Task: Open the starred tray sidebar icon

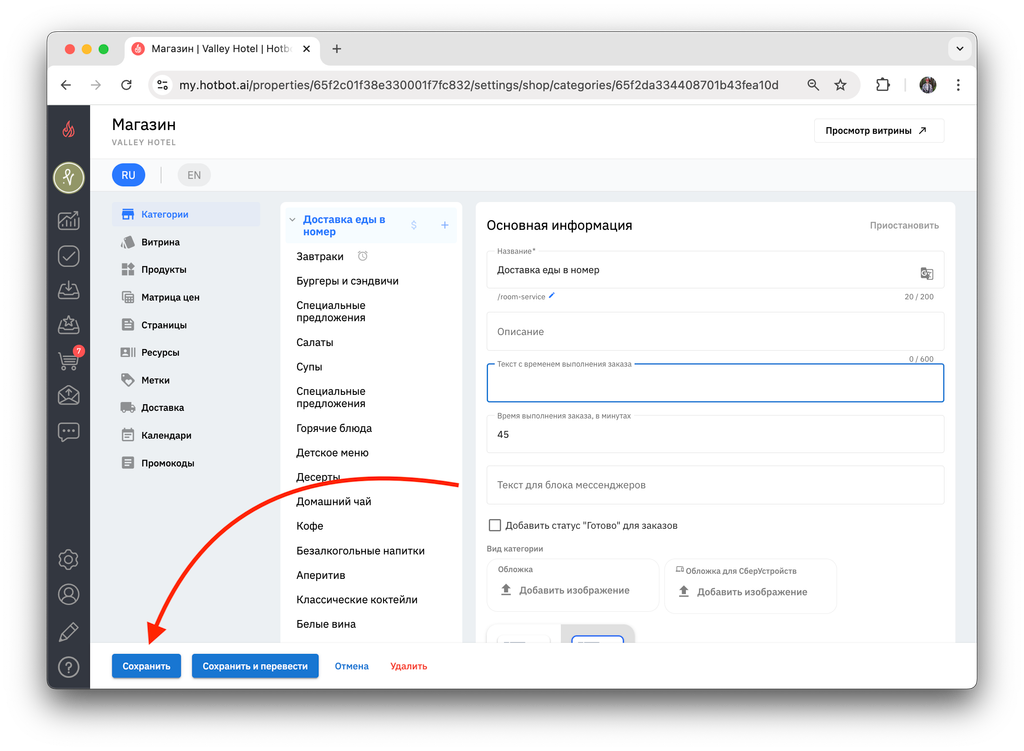Action: [69, 325]
